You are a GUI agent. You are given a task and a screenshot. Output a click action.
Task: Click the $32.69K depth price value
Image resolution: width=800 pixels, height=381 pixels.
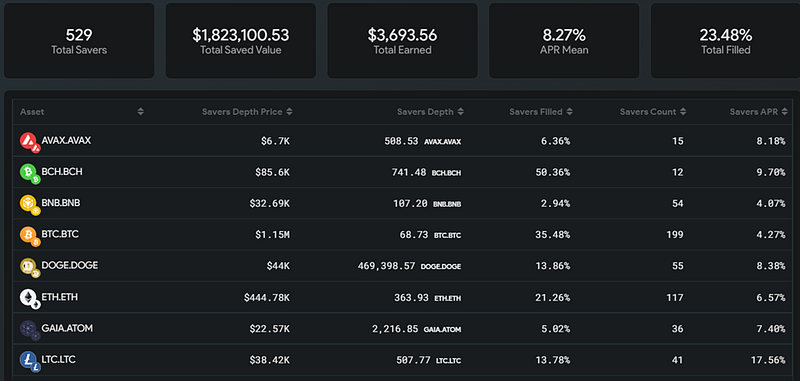click(269, 204)
